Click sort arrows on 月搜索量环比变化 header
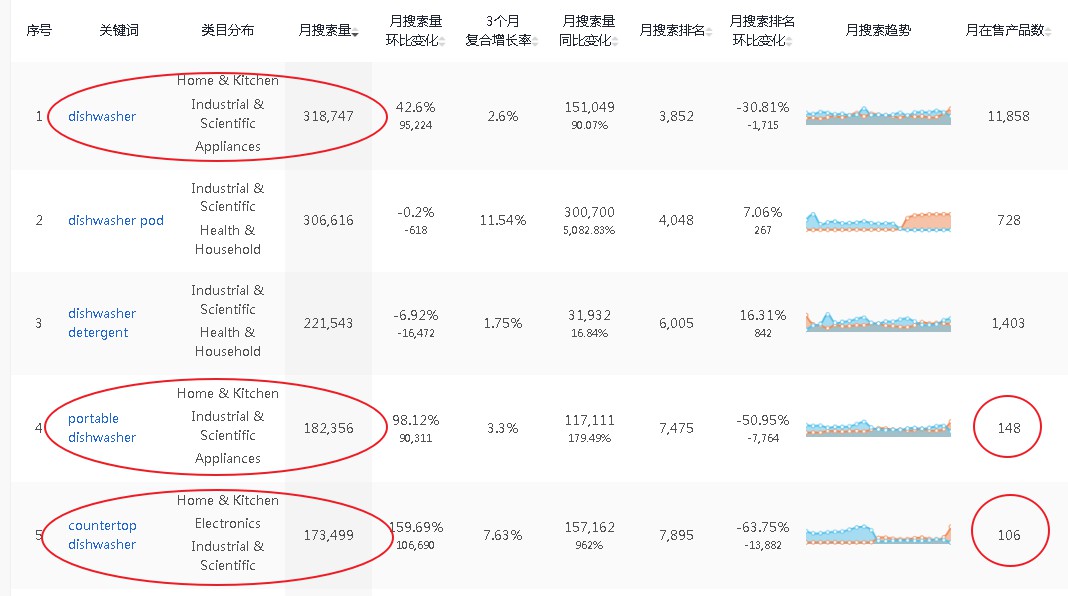Image resolution: width=1068 pixels, height=596 pixels. point(442,42)
